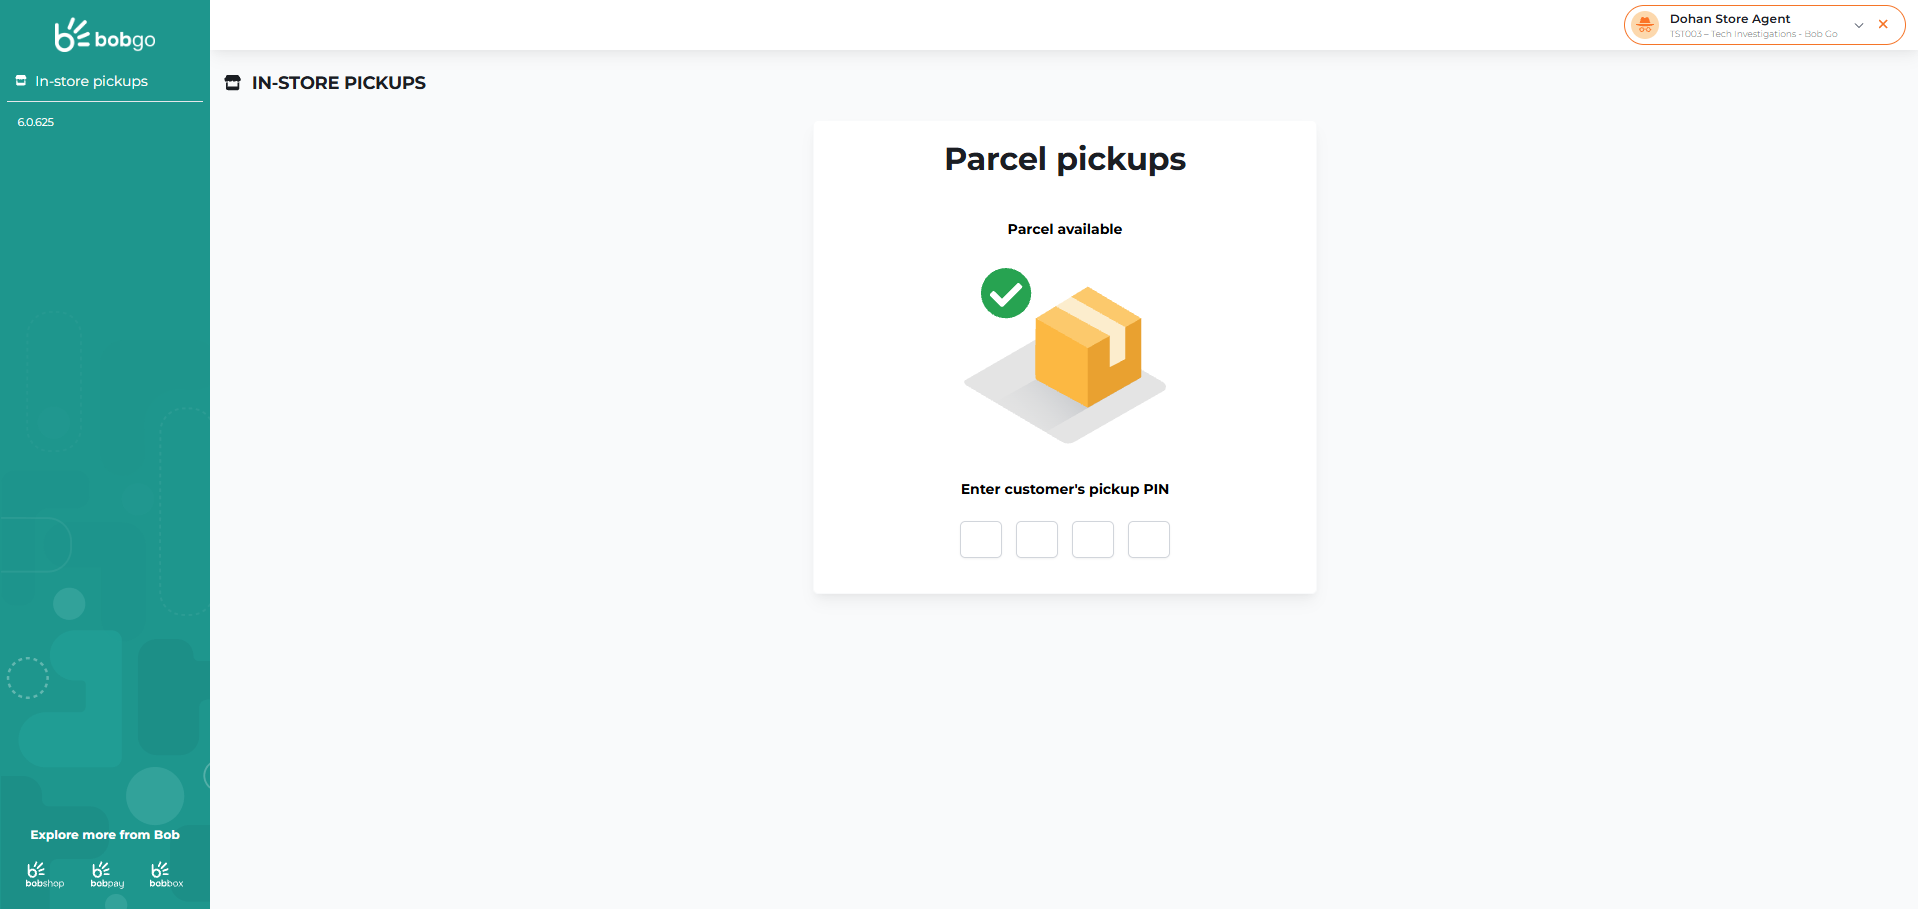This screenshot has width=1918, height=909.
Task: Focus the first pickup PIN digit box
Action: coord(981,540)
